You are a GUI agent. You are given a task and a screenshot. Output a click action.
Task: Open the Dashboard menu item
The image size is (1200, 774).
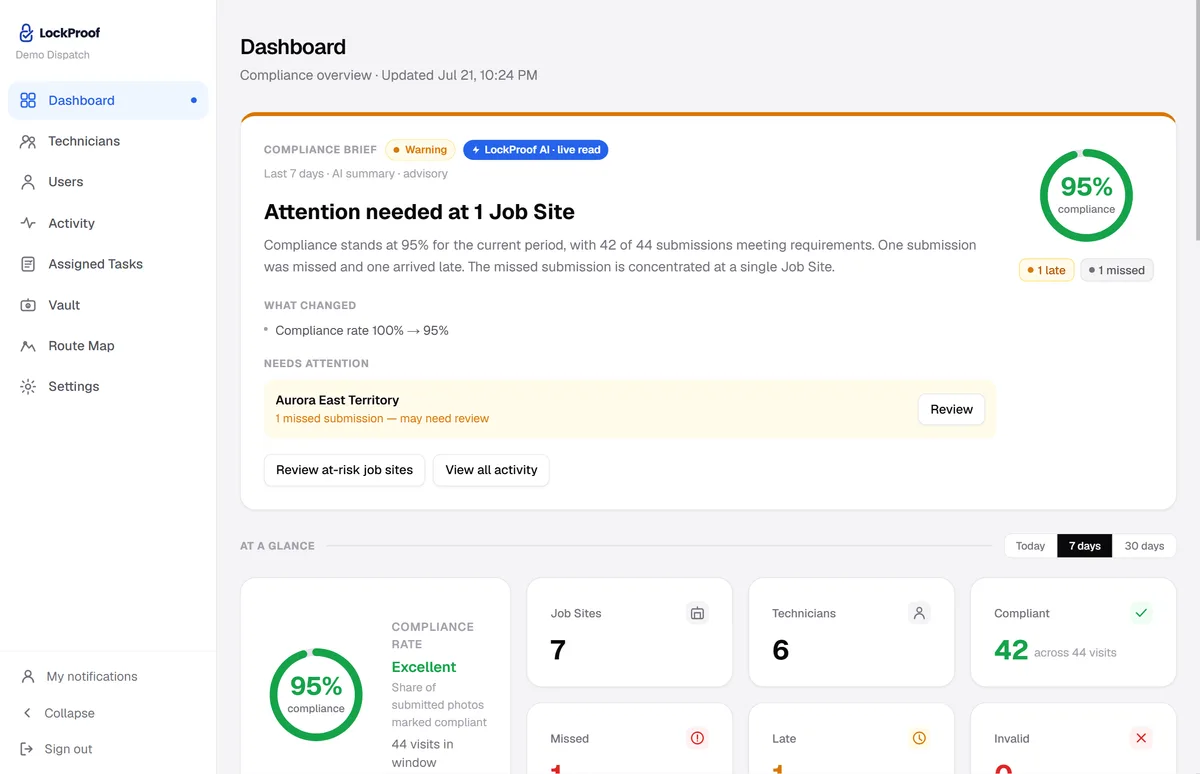point(108,100)
